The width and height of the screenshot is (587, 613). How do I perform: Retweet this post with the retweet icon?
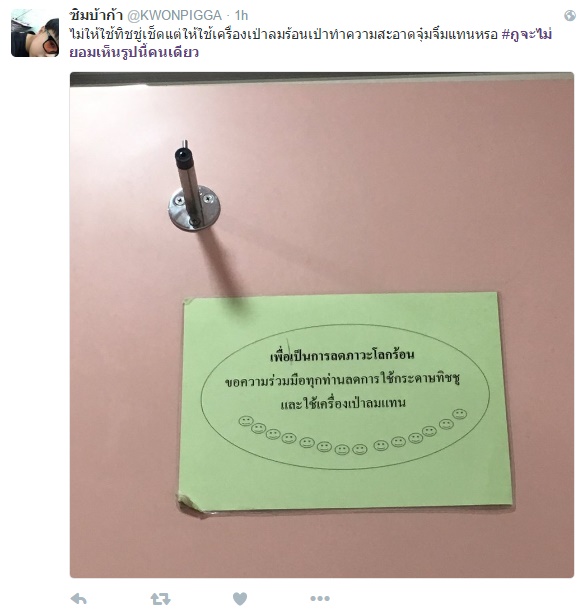pos(160,599)
